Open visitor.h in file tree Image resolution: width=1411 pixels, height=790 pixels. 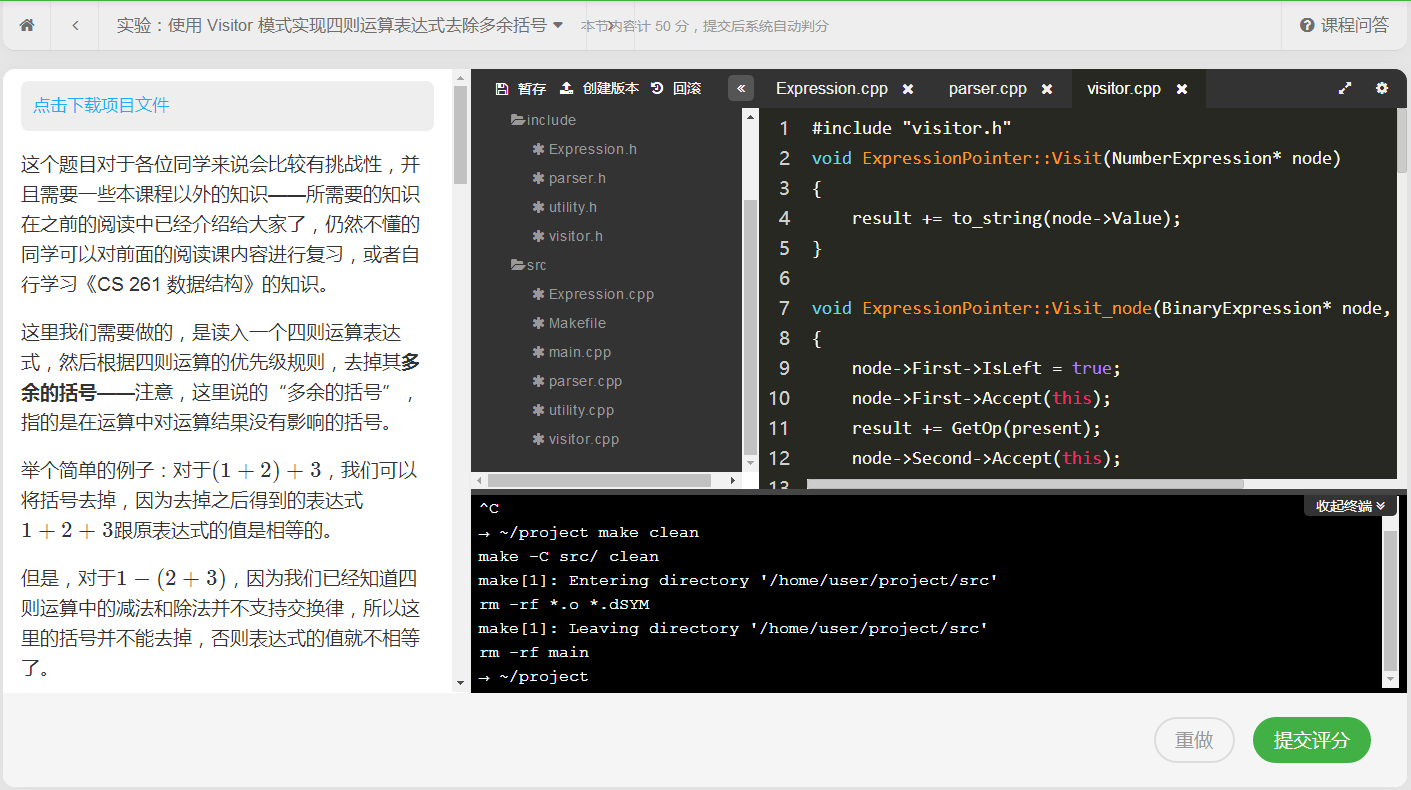click(575, 236)
